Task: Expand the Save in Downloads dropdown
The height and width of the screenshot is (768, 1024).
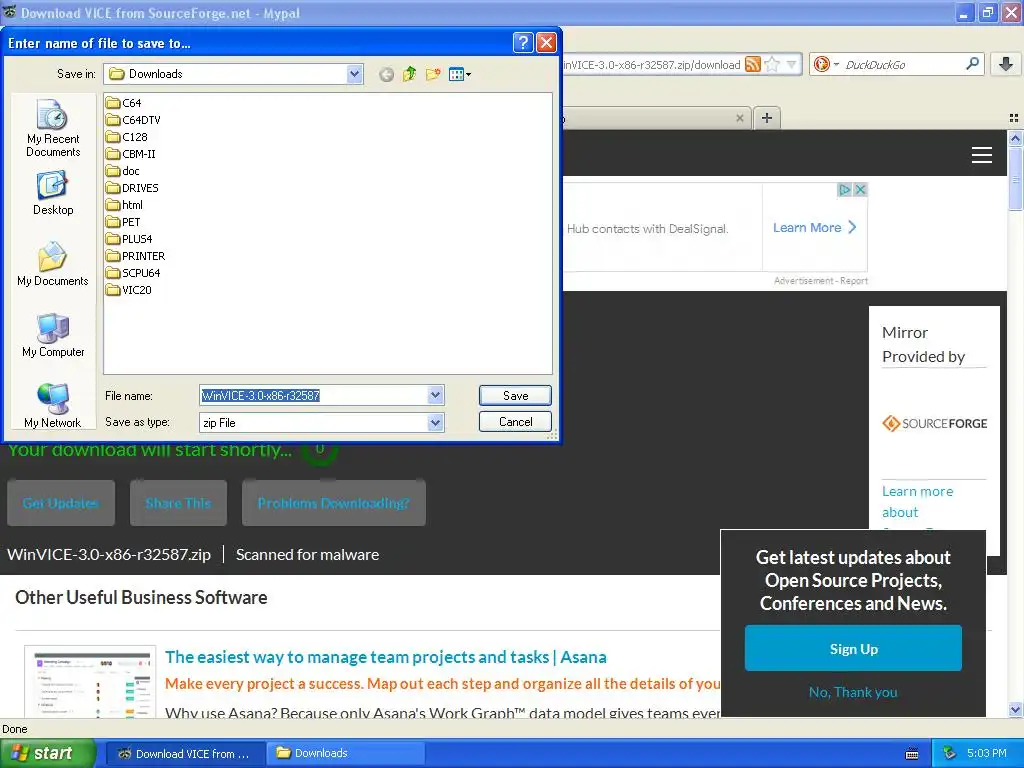Action: tap(355, 74)
